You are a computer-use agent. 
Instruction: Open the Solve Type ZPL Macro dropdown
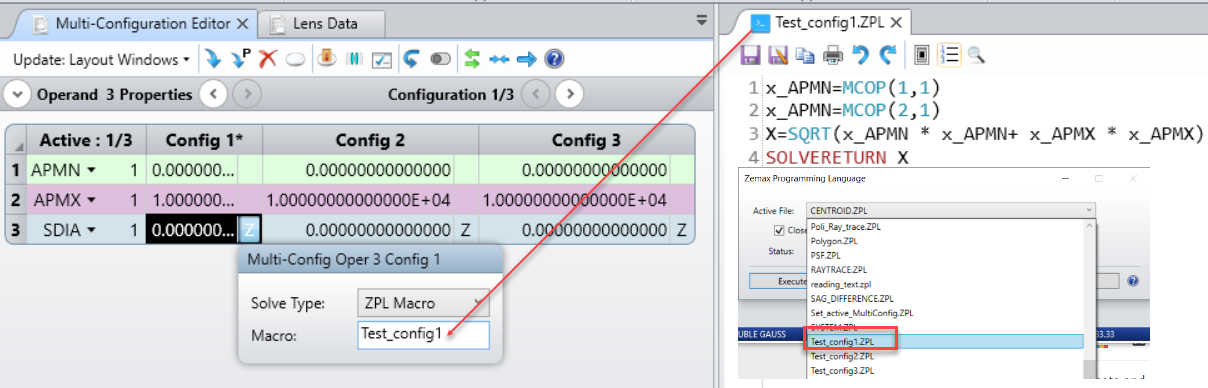pos(422,301)
